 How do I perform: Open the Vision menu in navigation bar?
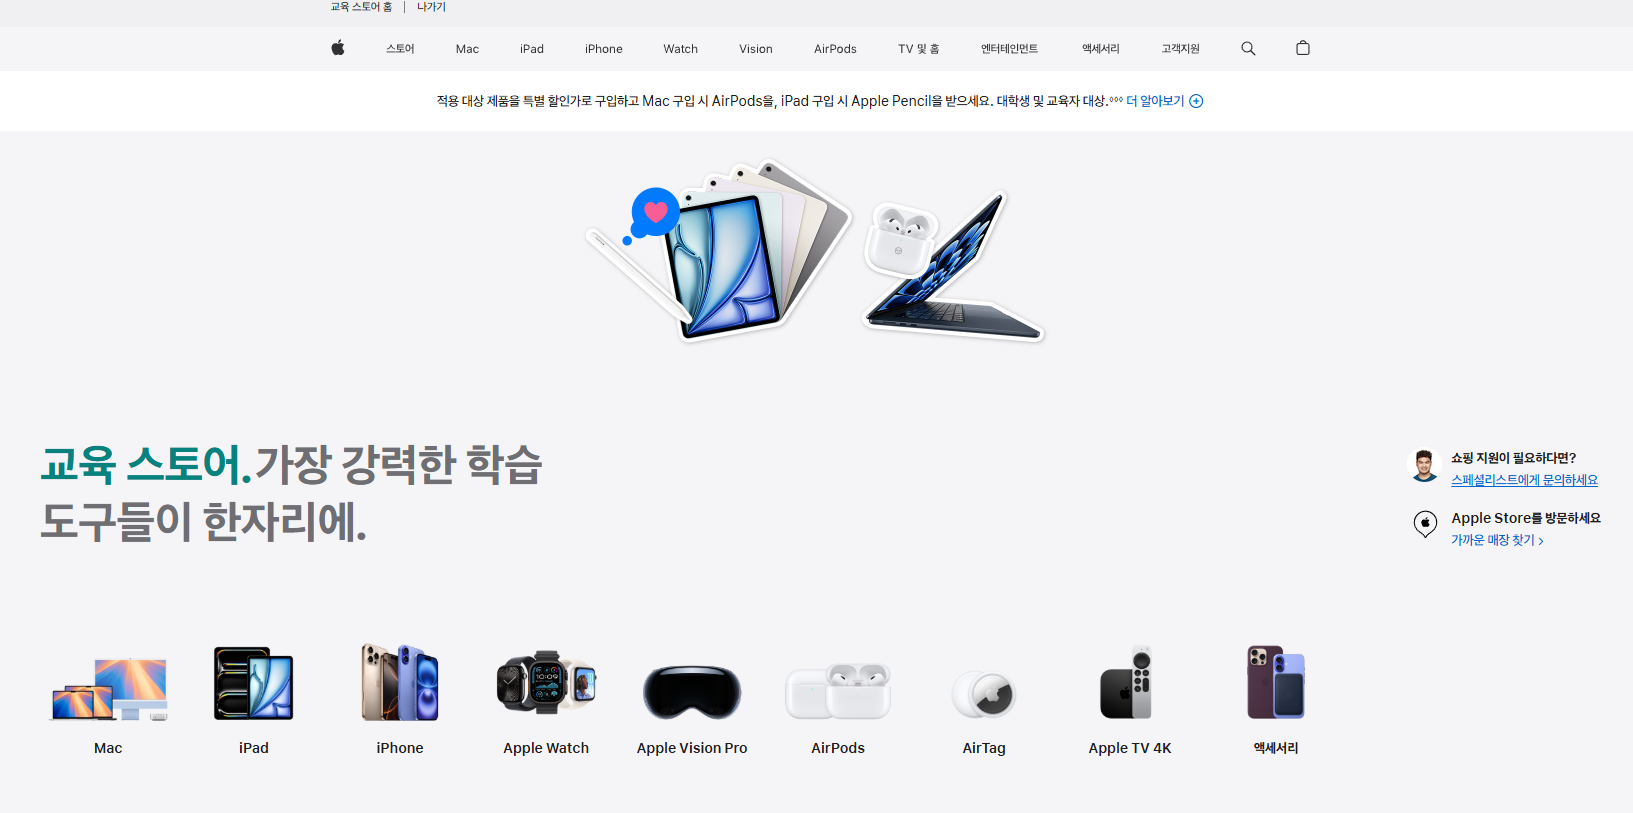(x=756, y=49)
